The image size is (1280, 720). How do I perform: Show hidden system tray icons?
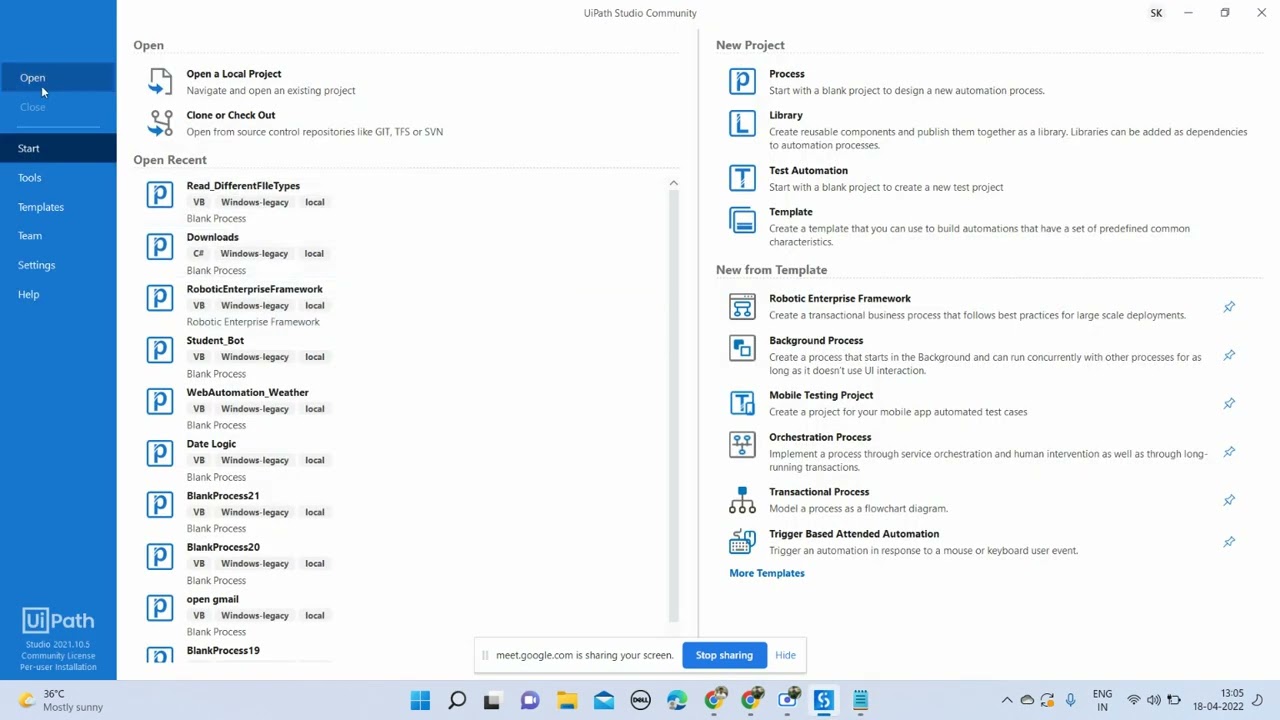tap(1007, 700)
